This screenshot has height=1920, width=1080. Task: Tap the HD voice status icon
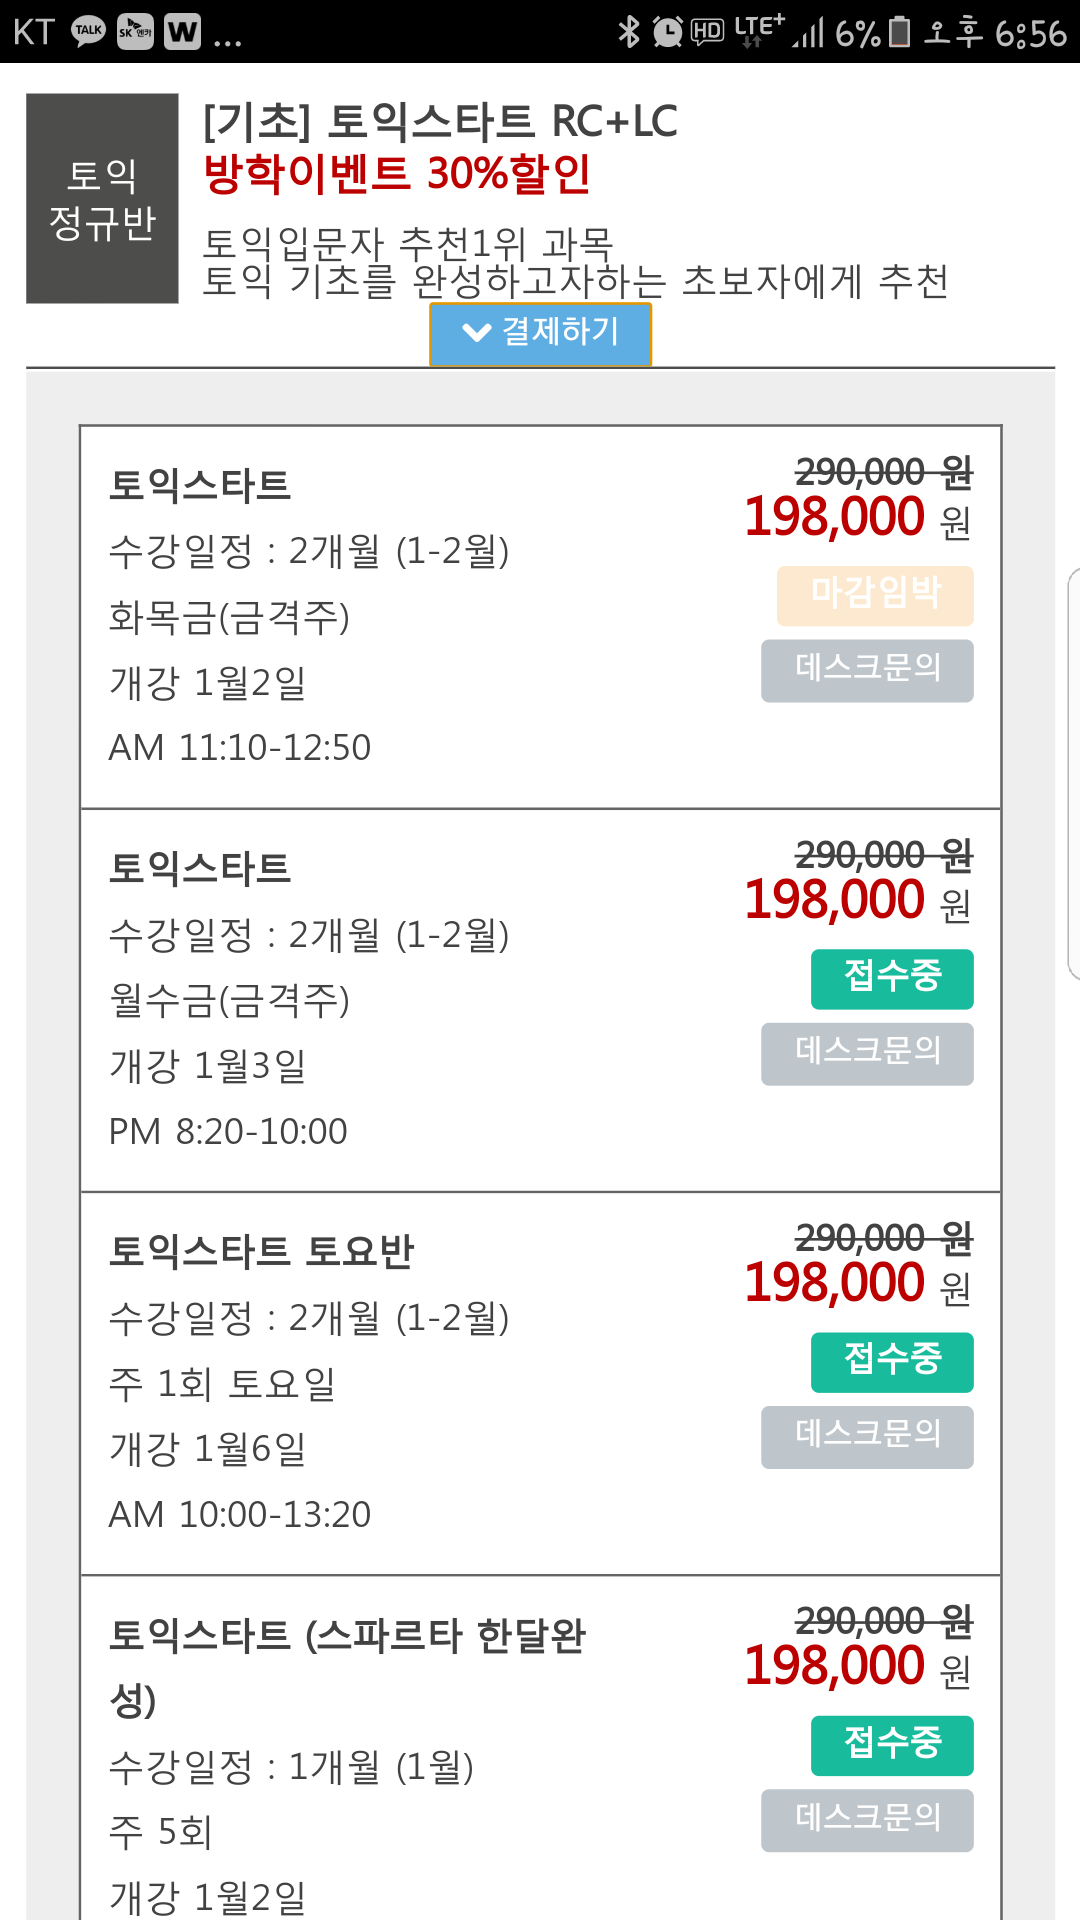pyautogui.click(x=707, y=32)
